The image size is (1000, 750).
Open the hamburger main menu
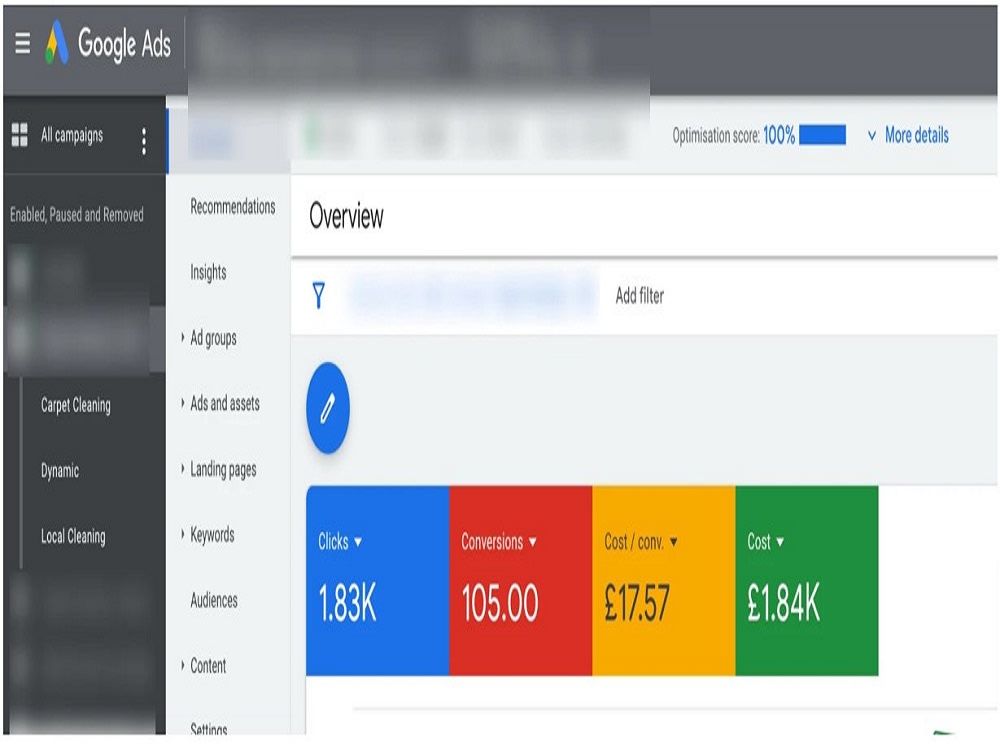point(22,43)
